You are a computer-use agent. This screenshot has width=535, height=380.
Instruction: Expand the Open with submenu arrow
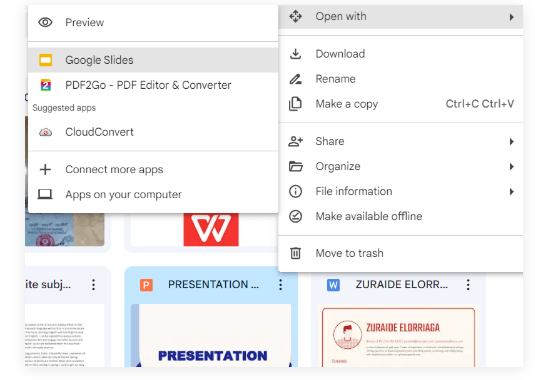tap(511, 17)
